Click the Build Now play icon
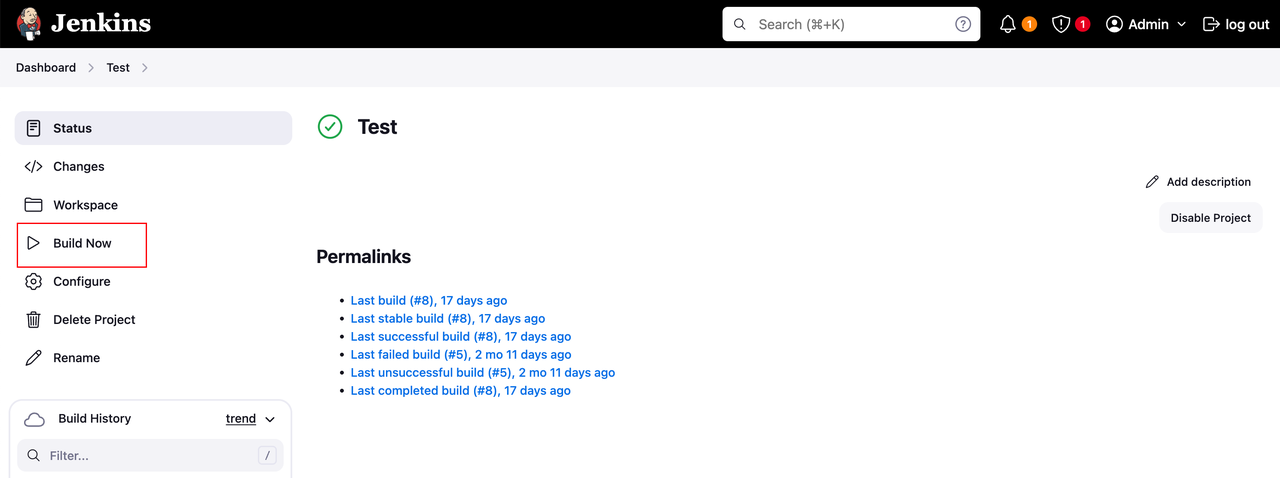 [x=33, y=243]
